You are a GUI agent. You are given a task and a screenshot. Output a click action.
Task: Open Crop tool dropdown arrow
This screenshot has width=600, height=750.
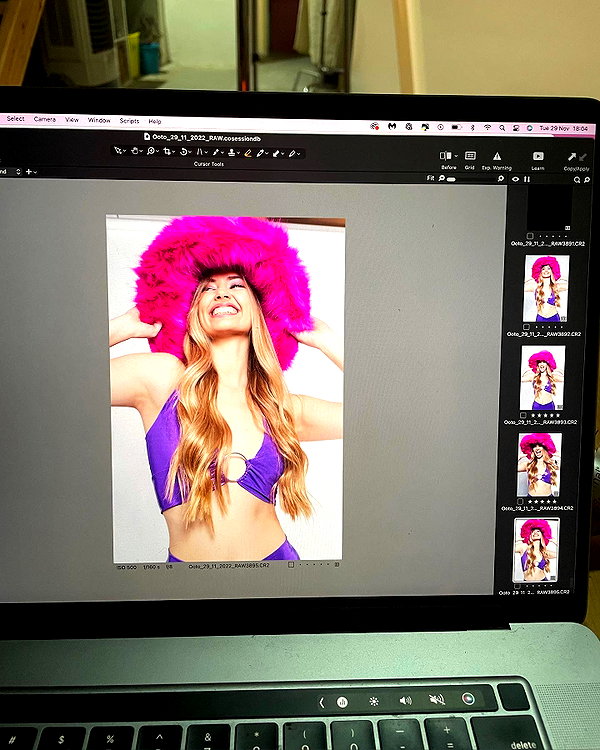(173, 152)
